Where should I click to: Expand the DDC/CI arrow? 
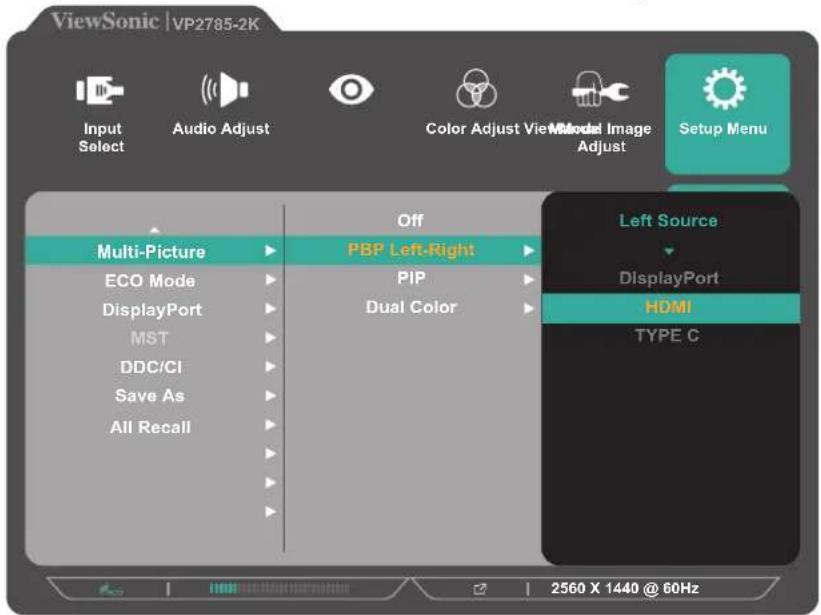pos(270,366)
